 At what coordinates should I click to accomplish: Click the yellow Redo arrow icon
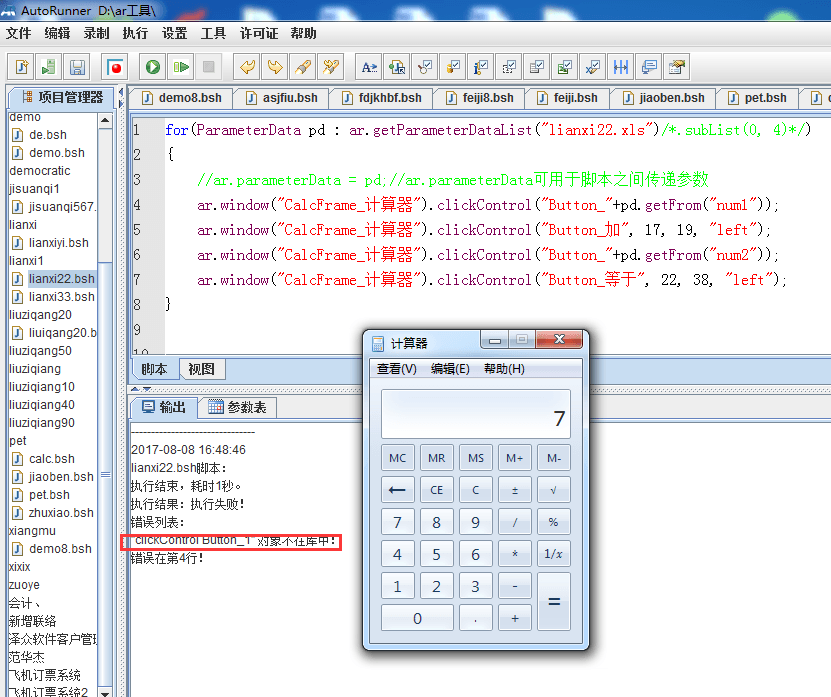(274, 67)
